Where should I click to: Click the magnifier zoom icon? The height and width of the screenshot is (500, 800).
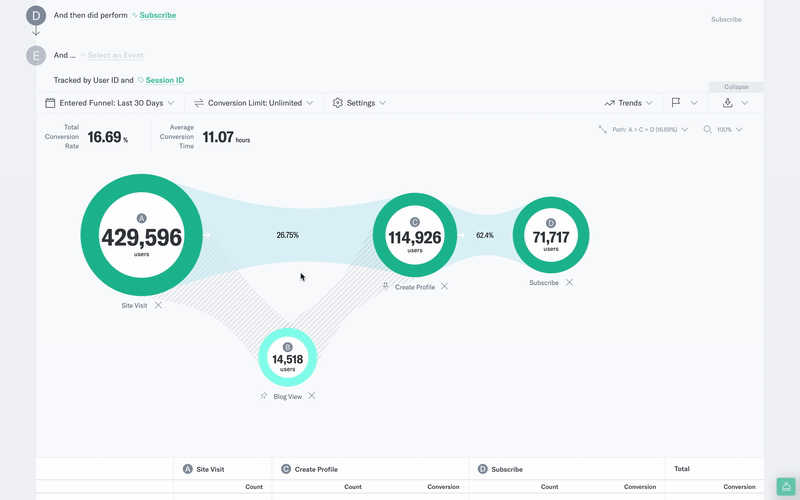[x=707, y=130]
